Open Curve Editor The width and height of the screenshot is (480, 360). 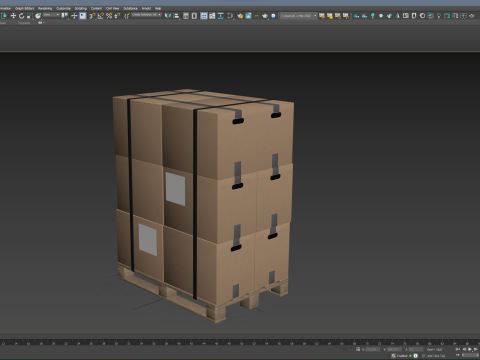tap(212, 16)
